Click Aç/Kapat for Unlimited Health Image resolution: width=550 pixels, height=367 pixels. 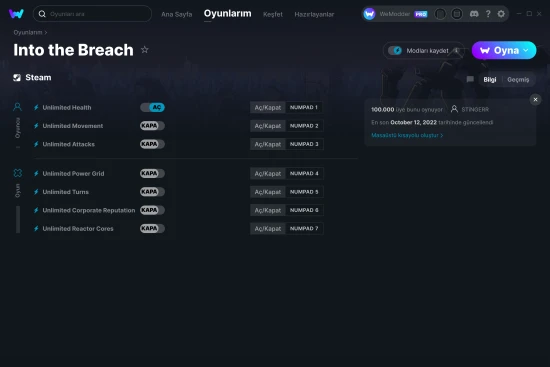268,107
